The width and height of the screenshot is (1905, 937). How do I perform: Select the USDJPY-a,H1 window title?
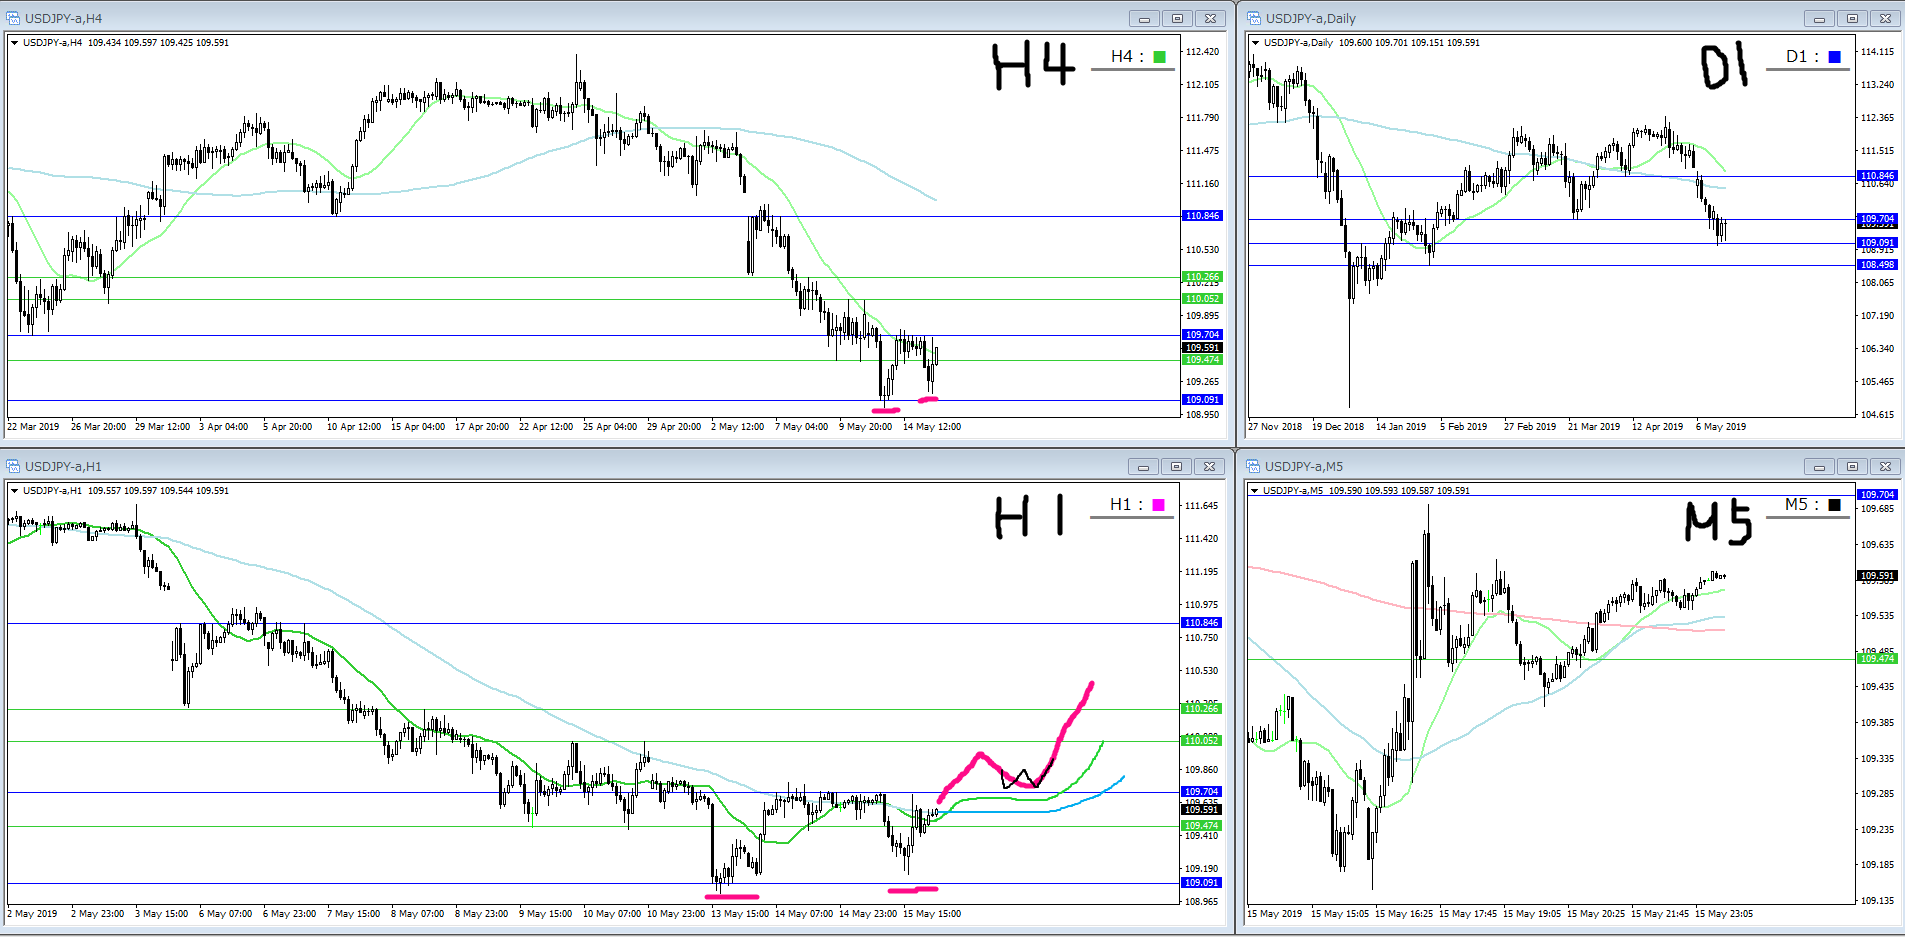63,466
